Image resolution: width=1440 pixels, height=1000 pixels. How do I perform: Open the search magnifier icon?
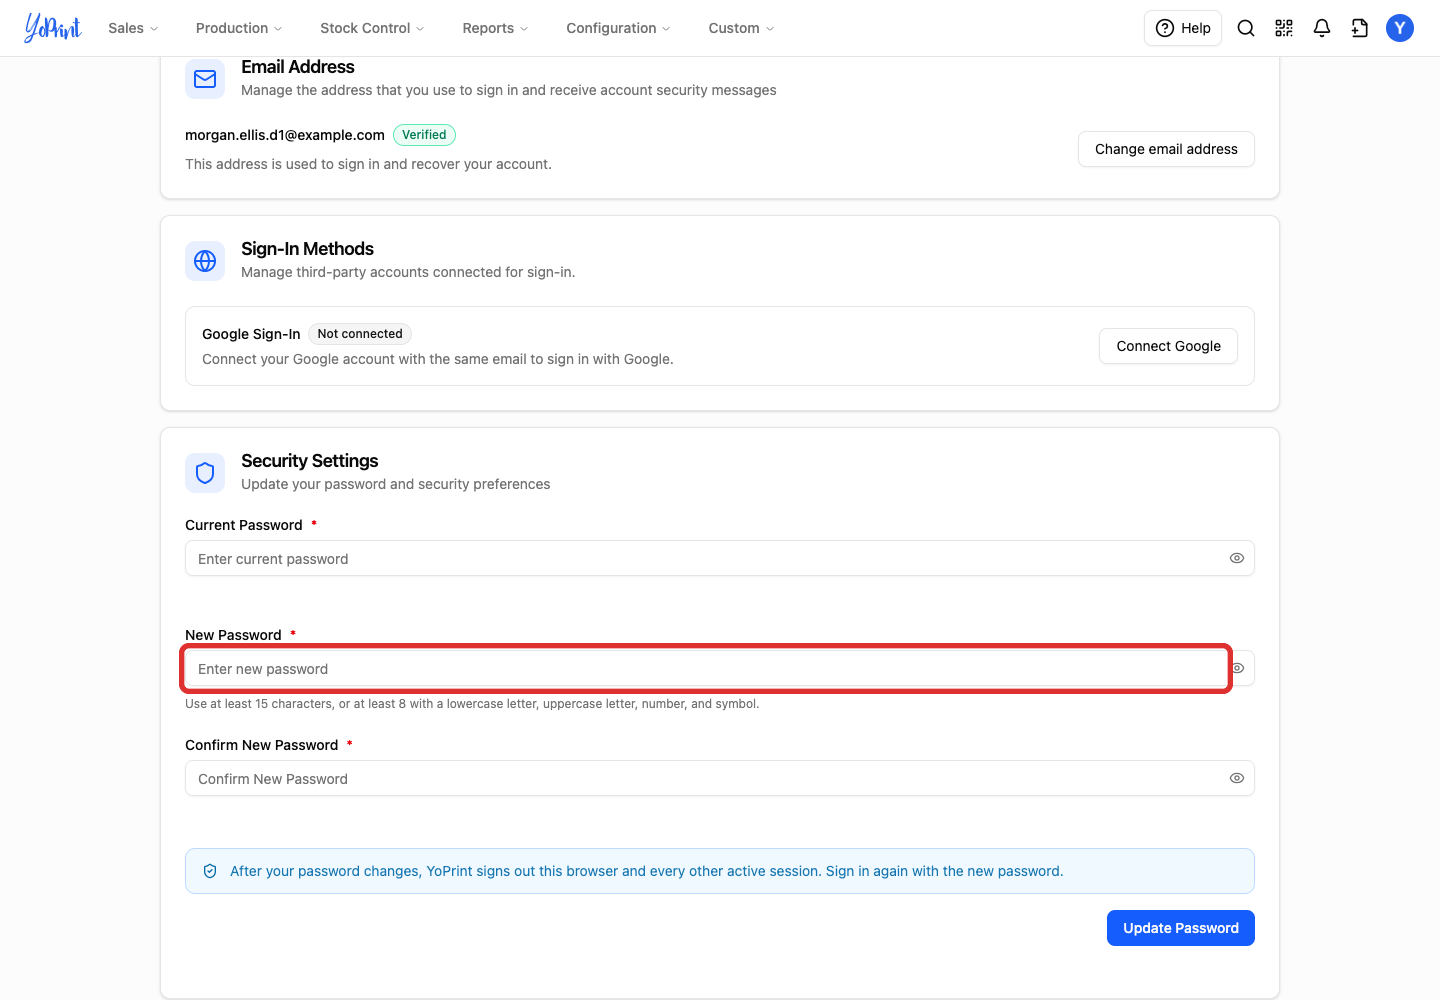click(1246, 28)
